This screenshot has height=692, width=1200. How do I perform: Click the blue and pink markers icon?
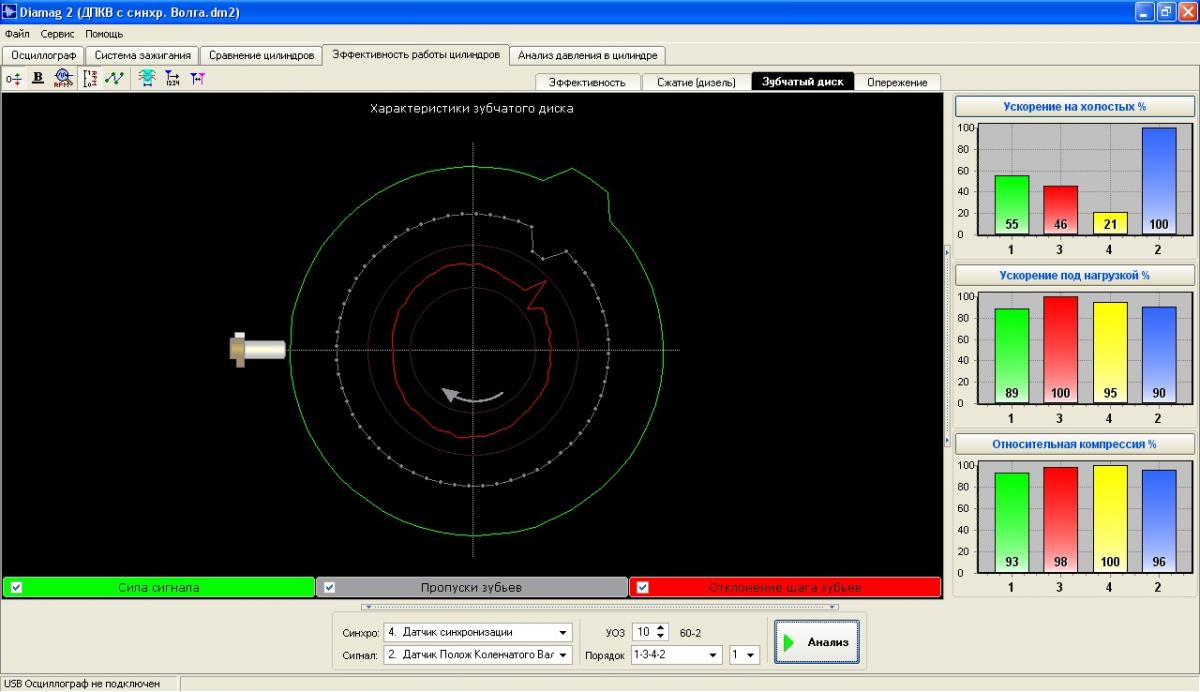pyautogui.click(x=197, y=77)
